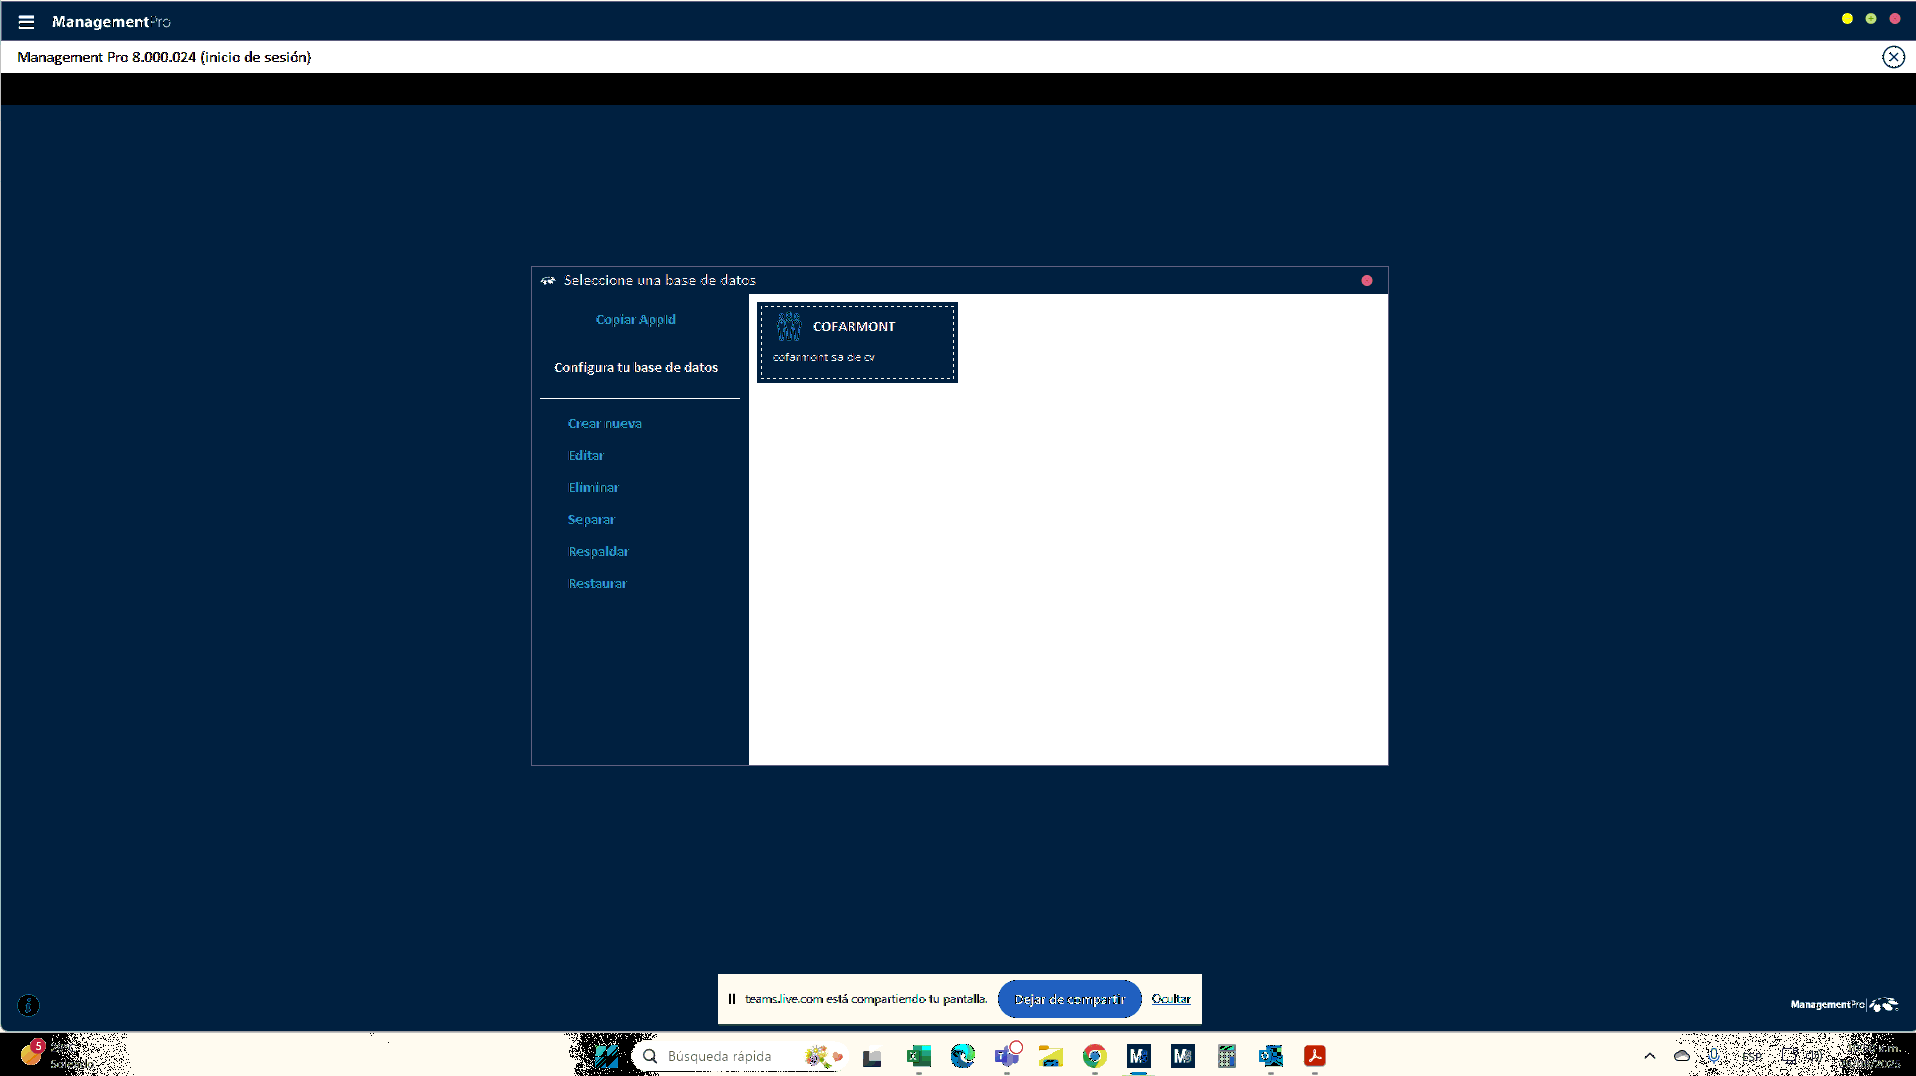Viewport: 1916px width, 1076px height.
Task: Close the database selection dialog red dot
Action: point(1367,280)
